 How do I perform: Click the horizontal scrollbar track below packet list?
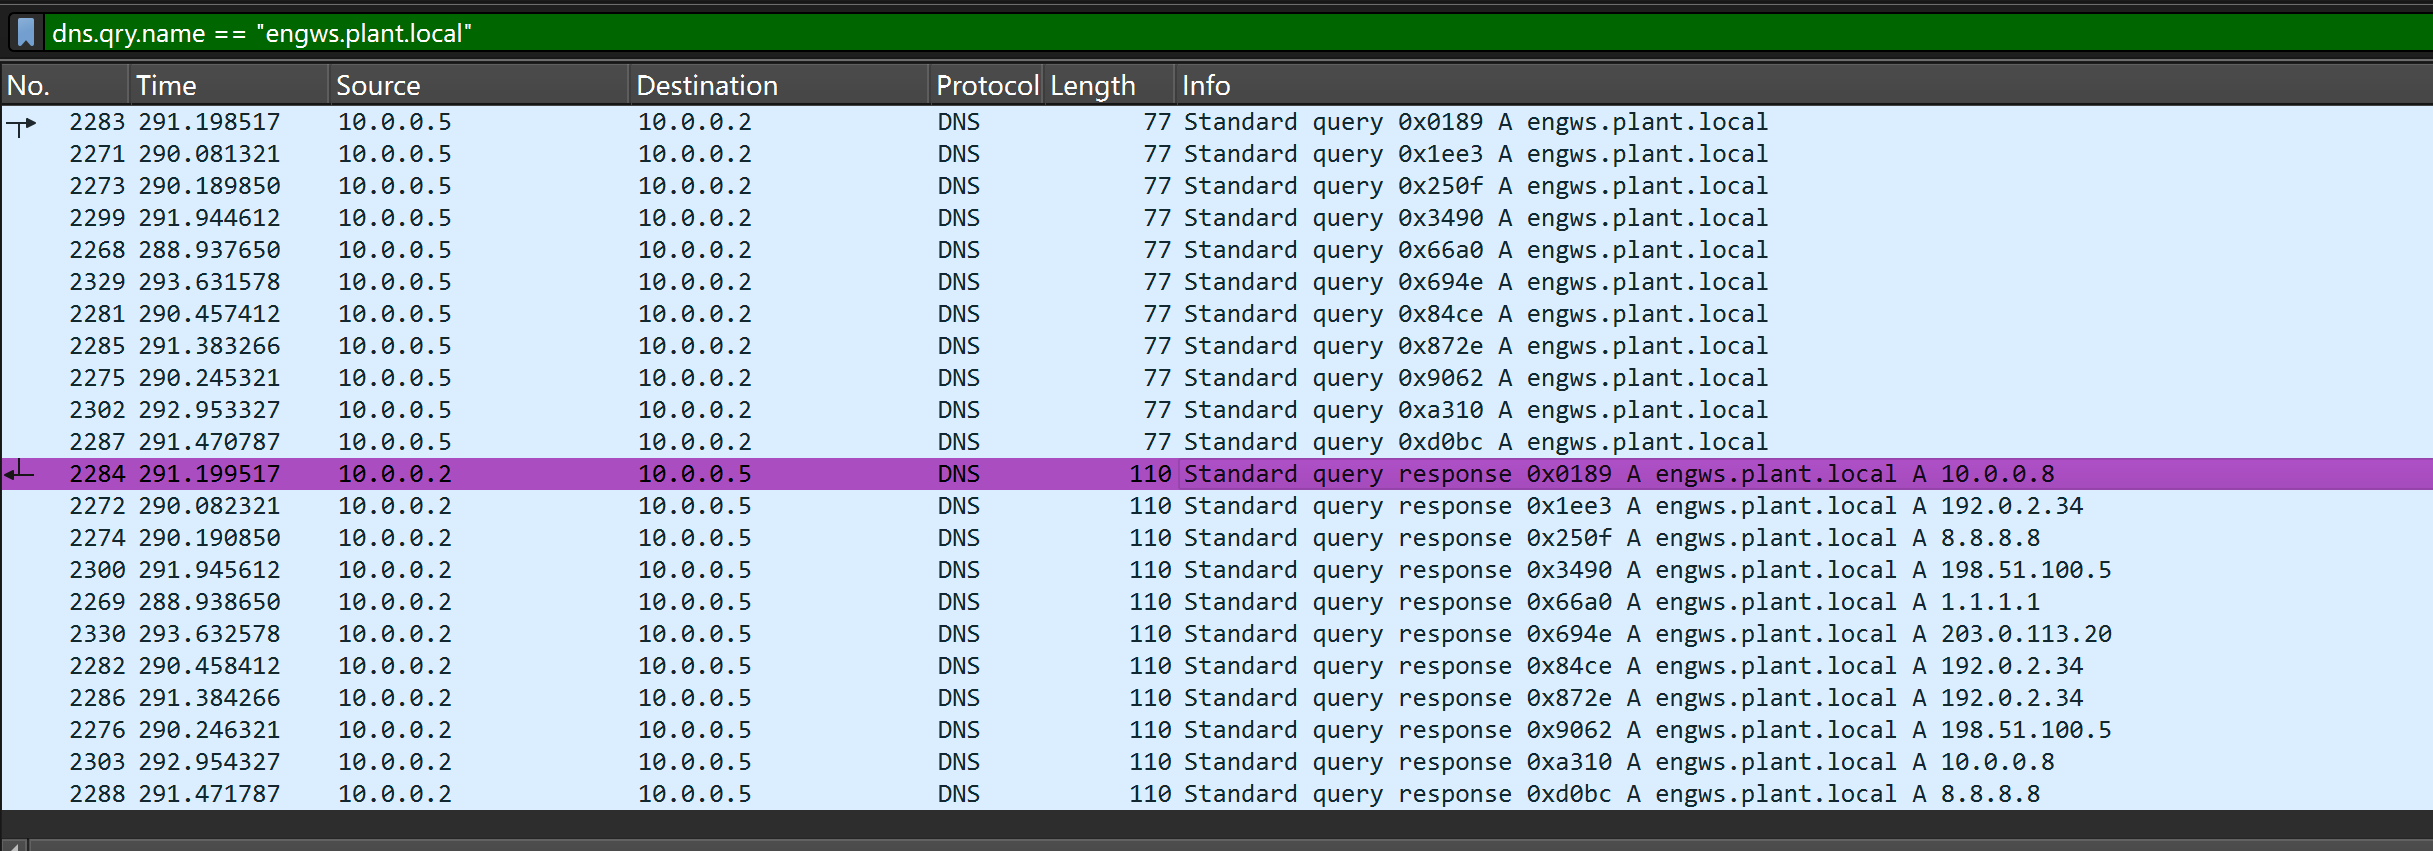click(1200, 845)
